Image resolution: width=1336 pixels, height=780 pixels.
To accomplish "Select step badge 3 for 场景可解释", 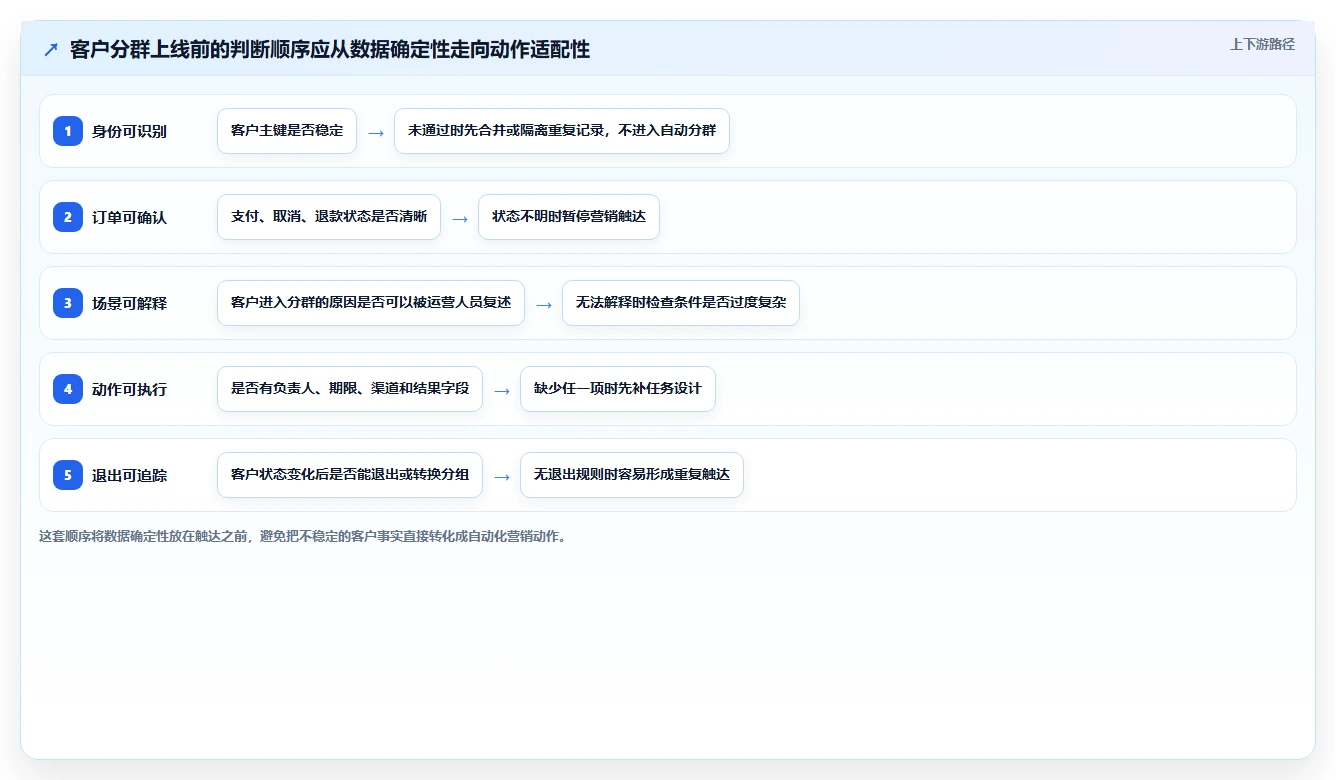I will click(68, 303).
